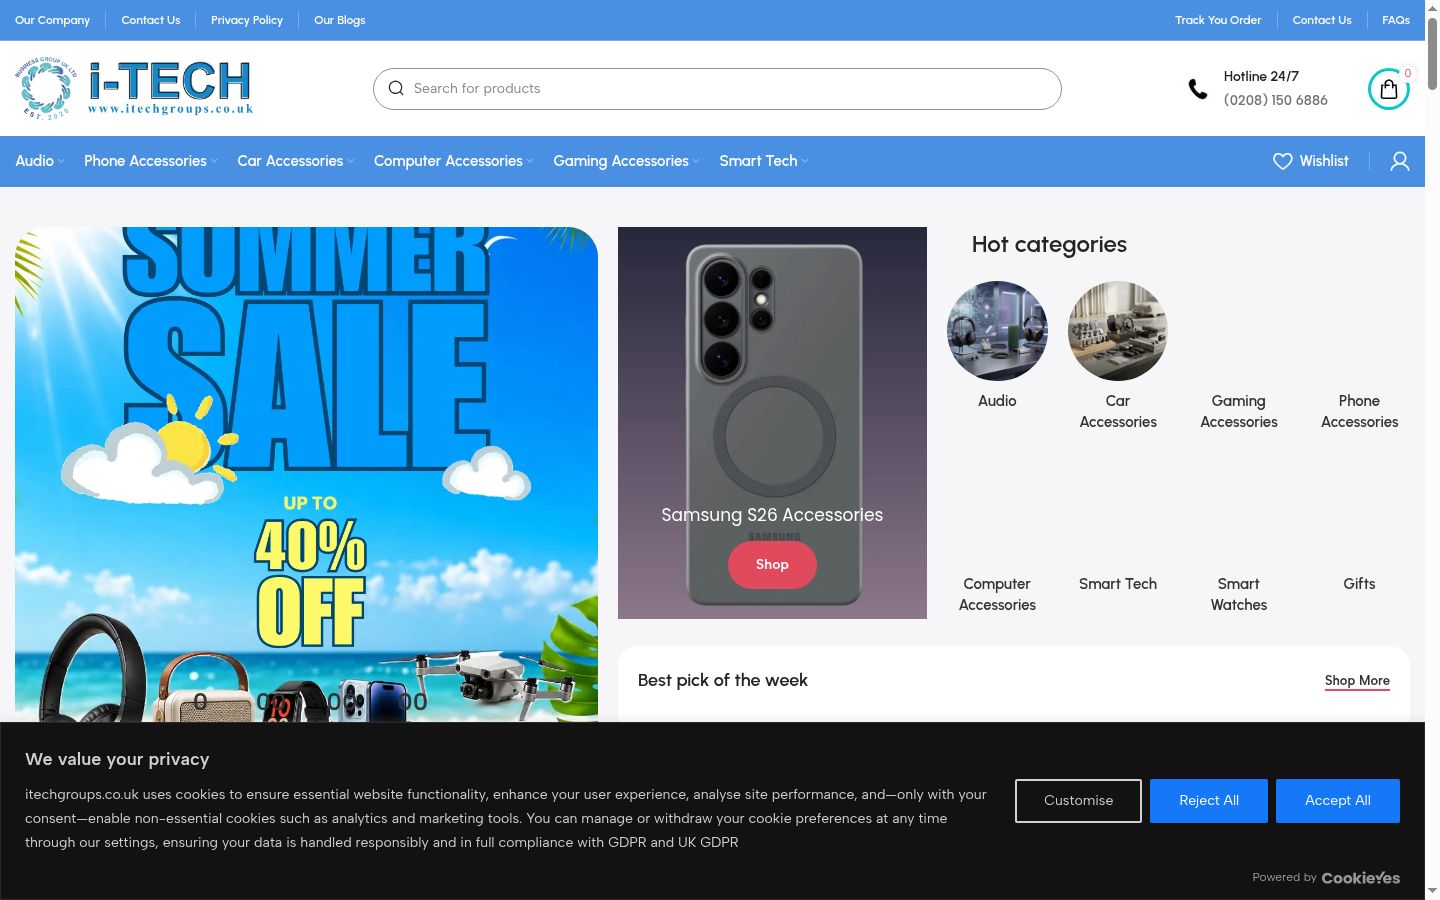The image size is (1440, 900).
Task: Click the i-TECH site logo
Action: (x=134, y=88)
